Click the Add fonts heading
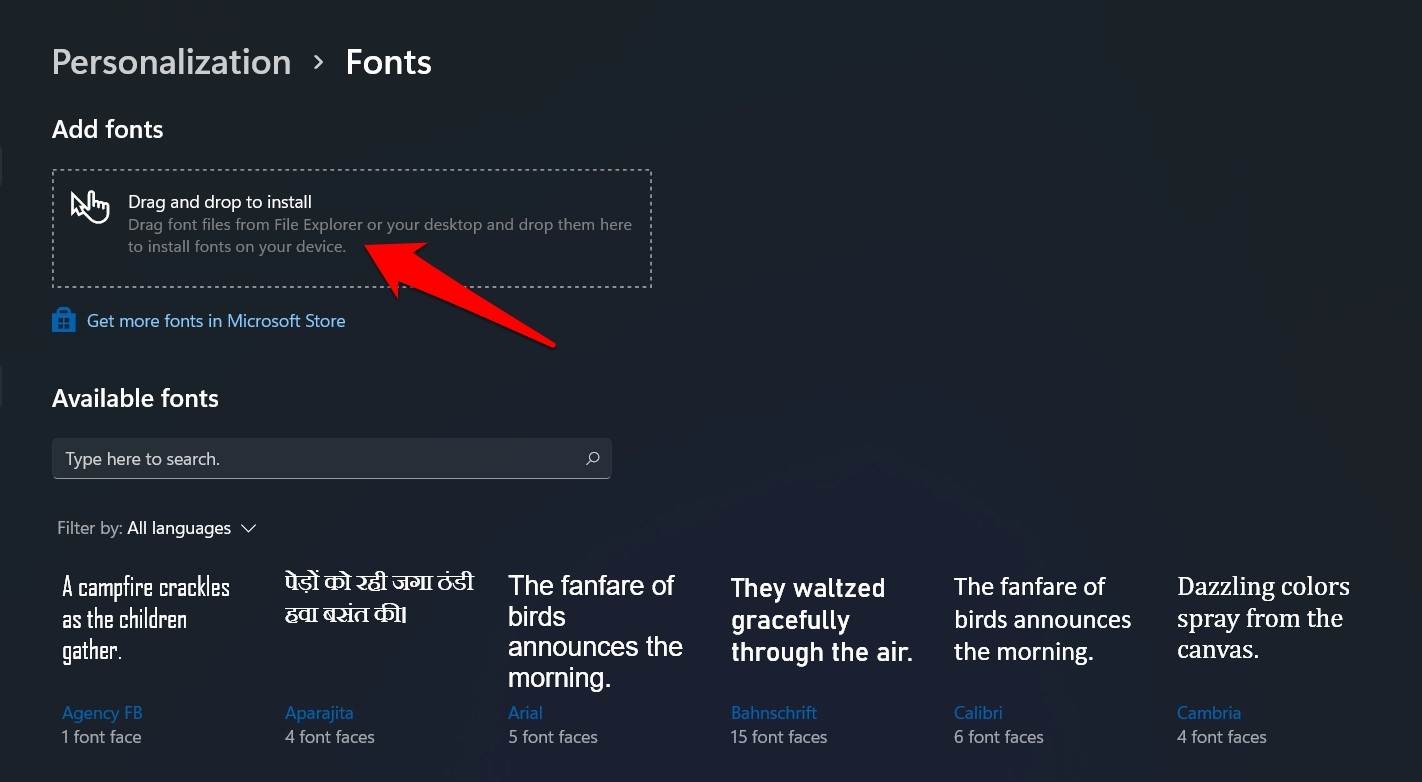Image resolution: width=1422 pixels, height=782 pixels. [x=108, y=129]
